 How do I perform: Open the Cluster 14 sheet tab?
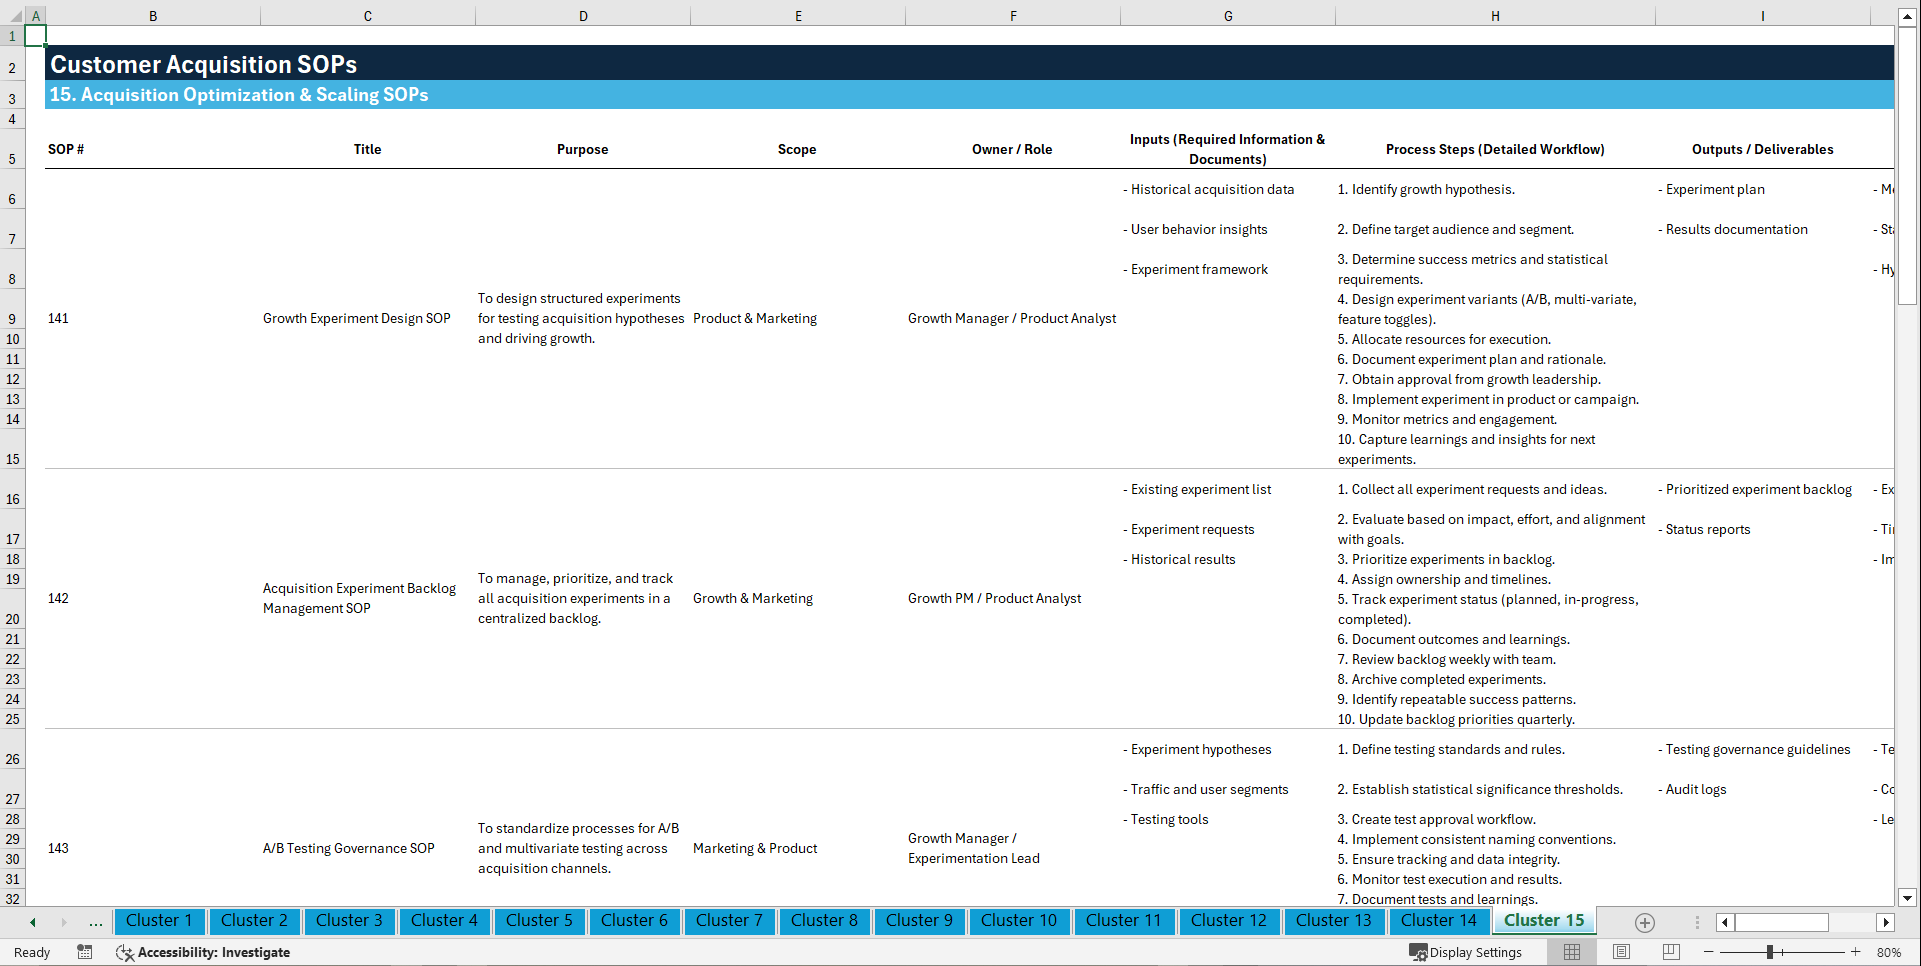pos(1438,921)
